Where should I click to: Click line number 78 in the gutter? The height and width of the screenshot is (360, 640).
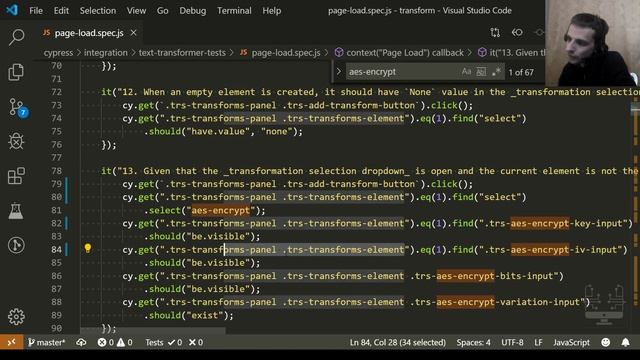point(56,171)
